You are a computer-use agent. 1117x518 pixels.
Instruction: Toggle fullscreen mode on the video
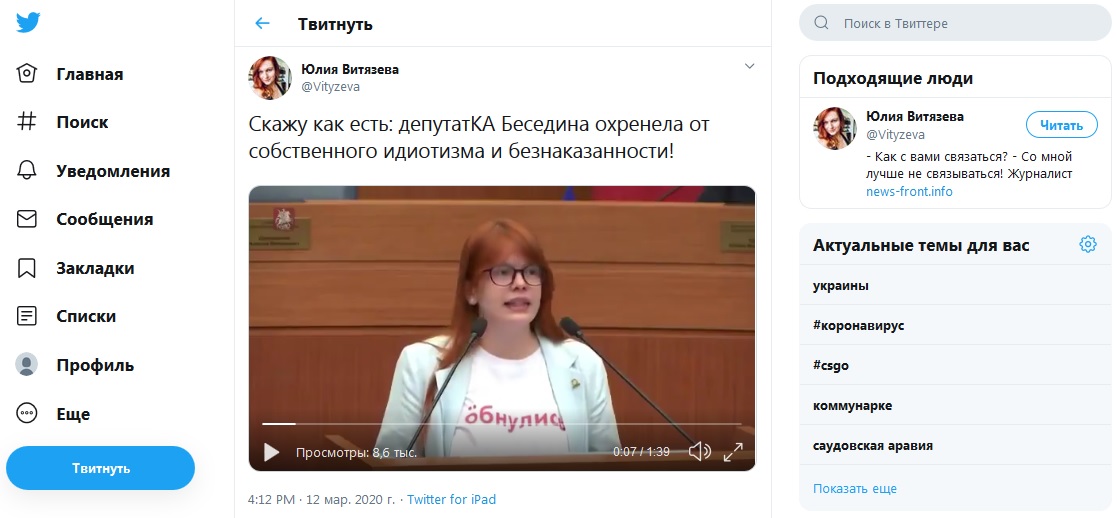pos(733,452)
